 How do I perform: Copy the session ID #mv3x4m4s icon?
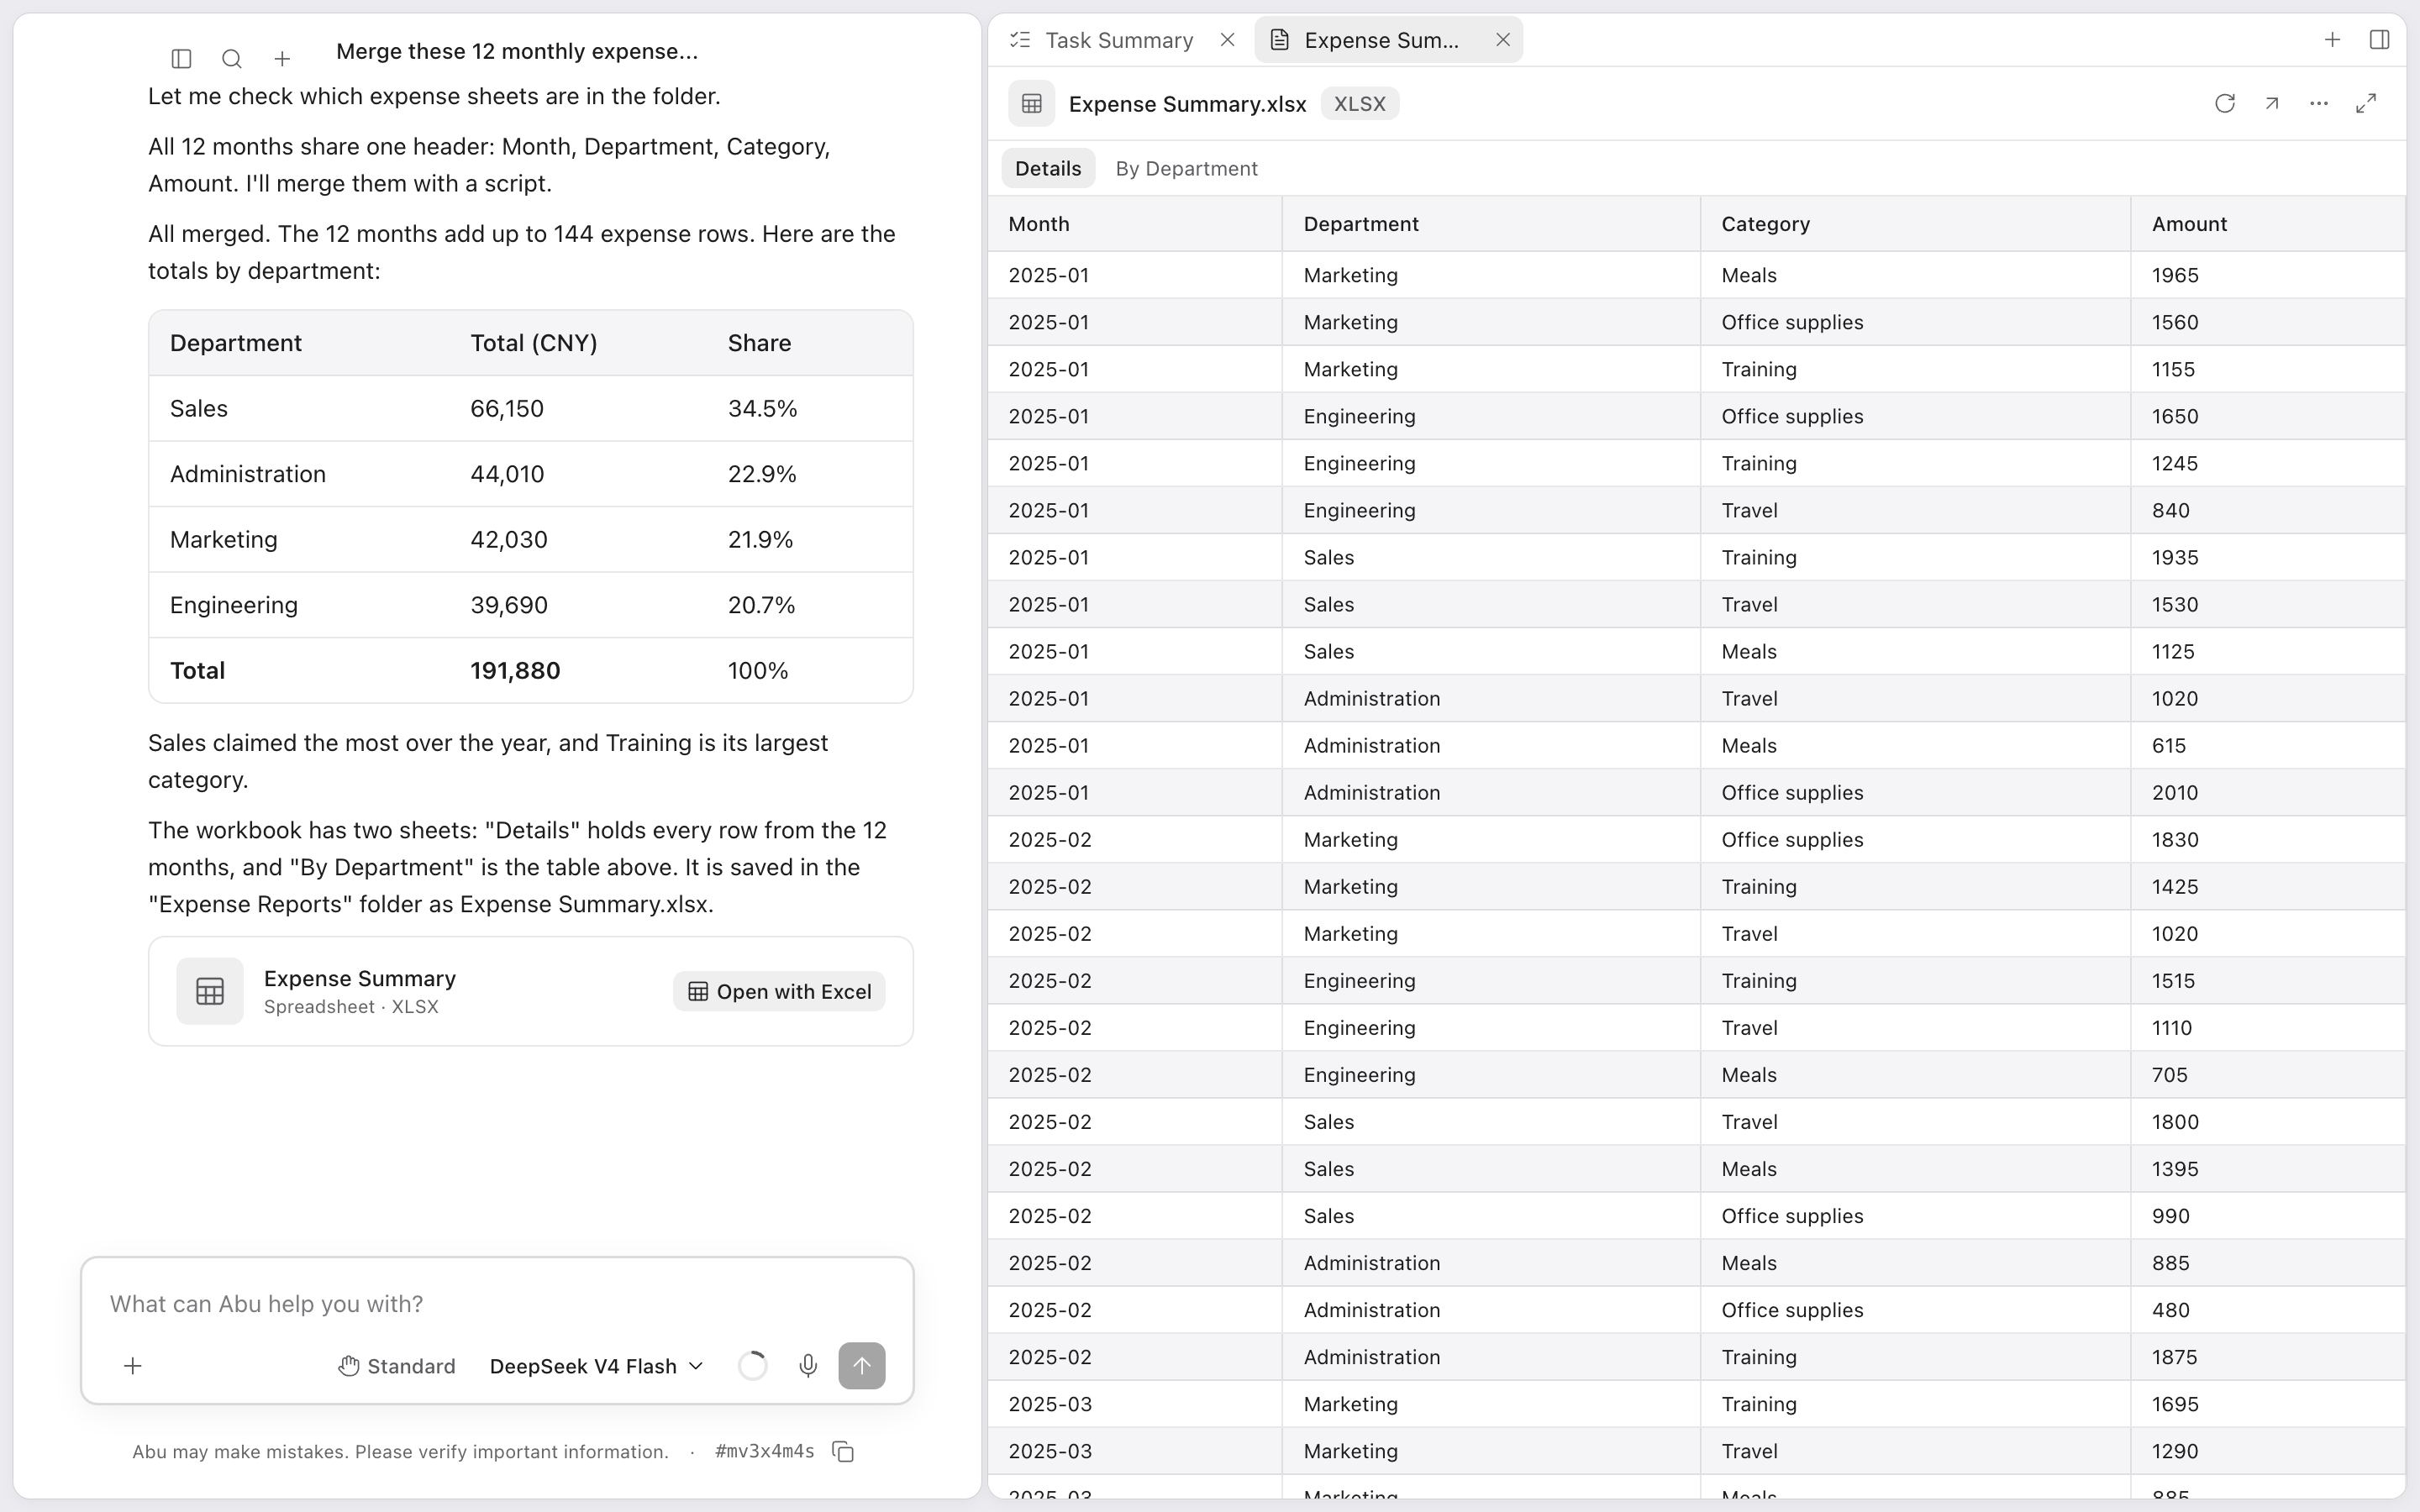tap(843, 1451)
